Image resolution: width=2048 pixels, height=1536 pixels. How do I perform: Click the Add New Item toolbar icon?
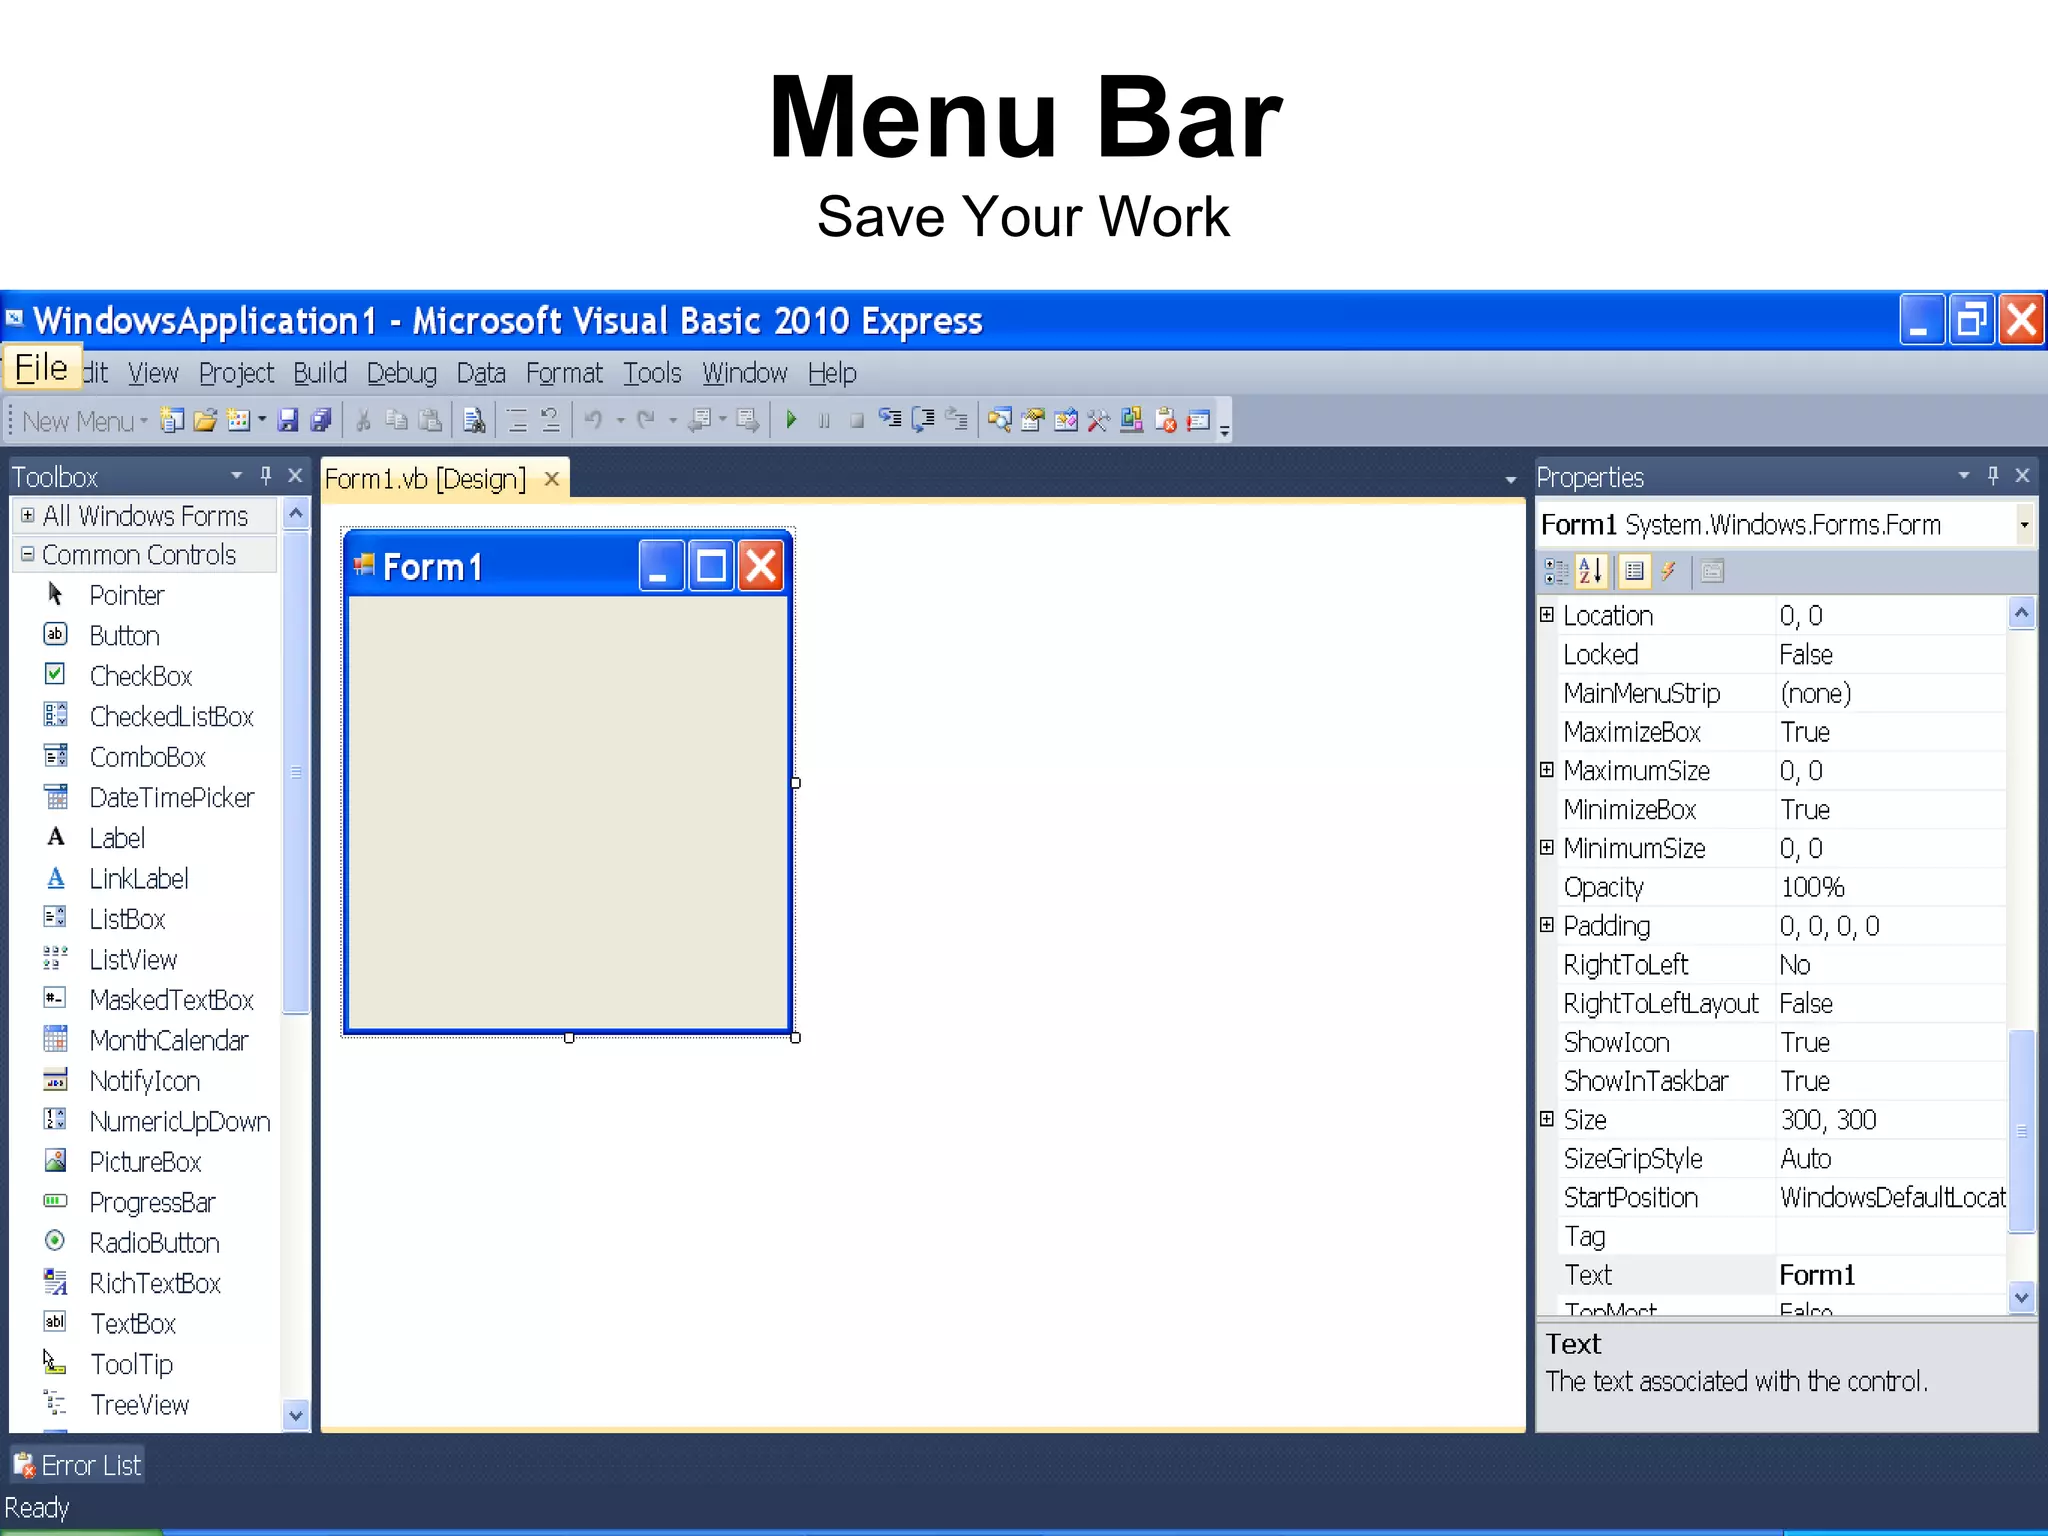click(x=238, y=420)
